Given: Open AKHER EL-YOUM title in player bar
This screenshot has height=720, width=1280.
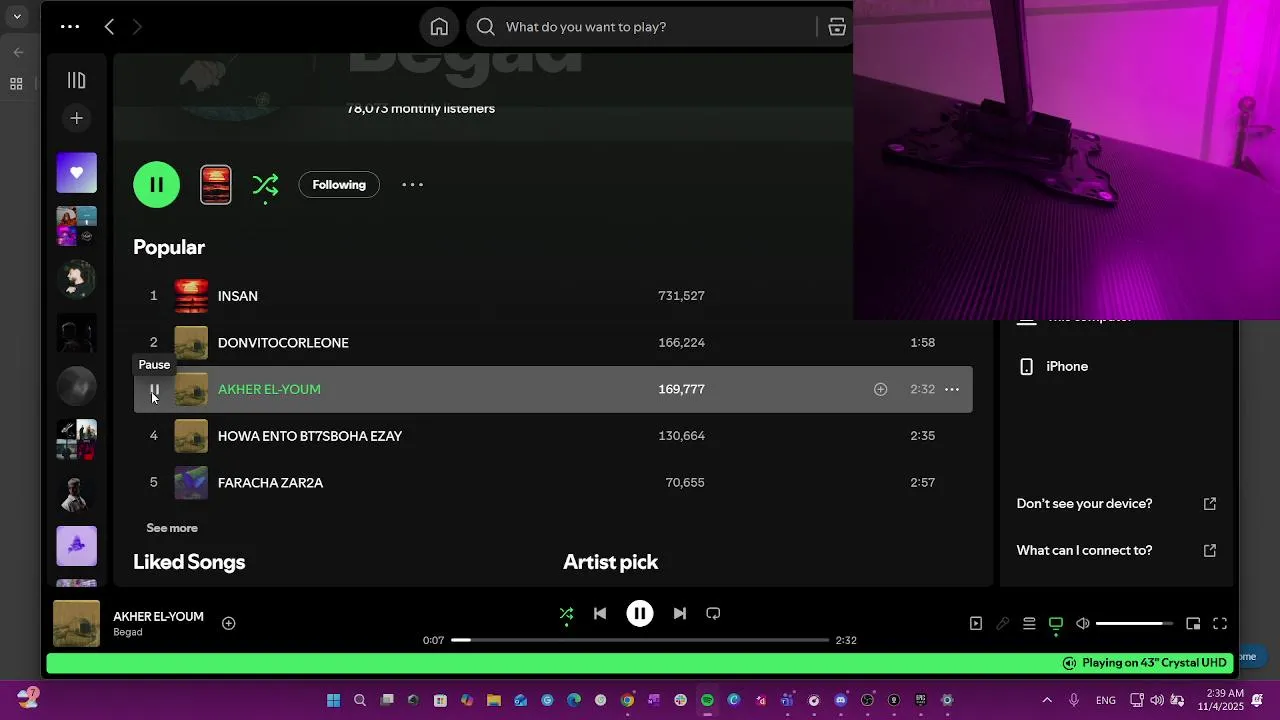Looking at the screenshot, I should point(158,617).
